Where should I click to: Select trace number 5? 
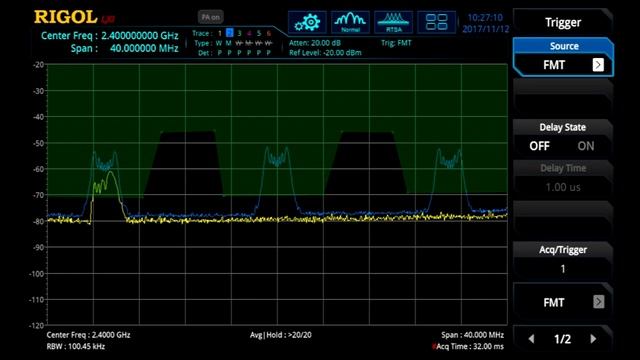click(x=259, y=33)
